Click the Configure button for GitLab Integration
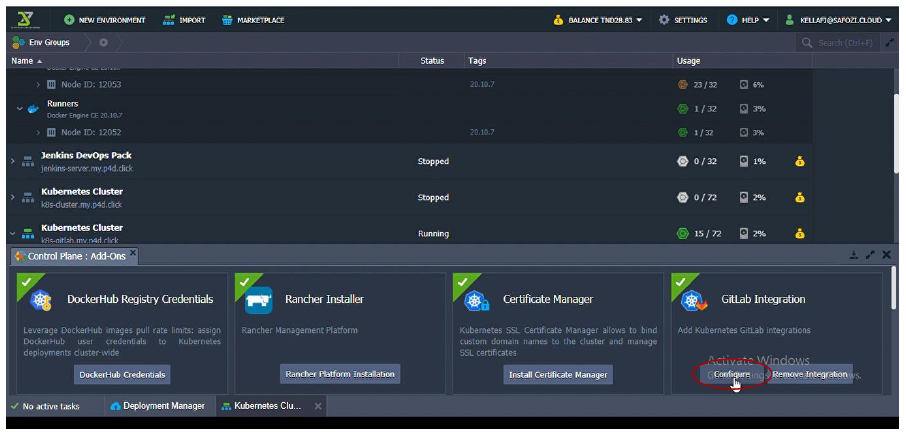This screenshot has height=439, width=906. tap(732, 374)
